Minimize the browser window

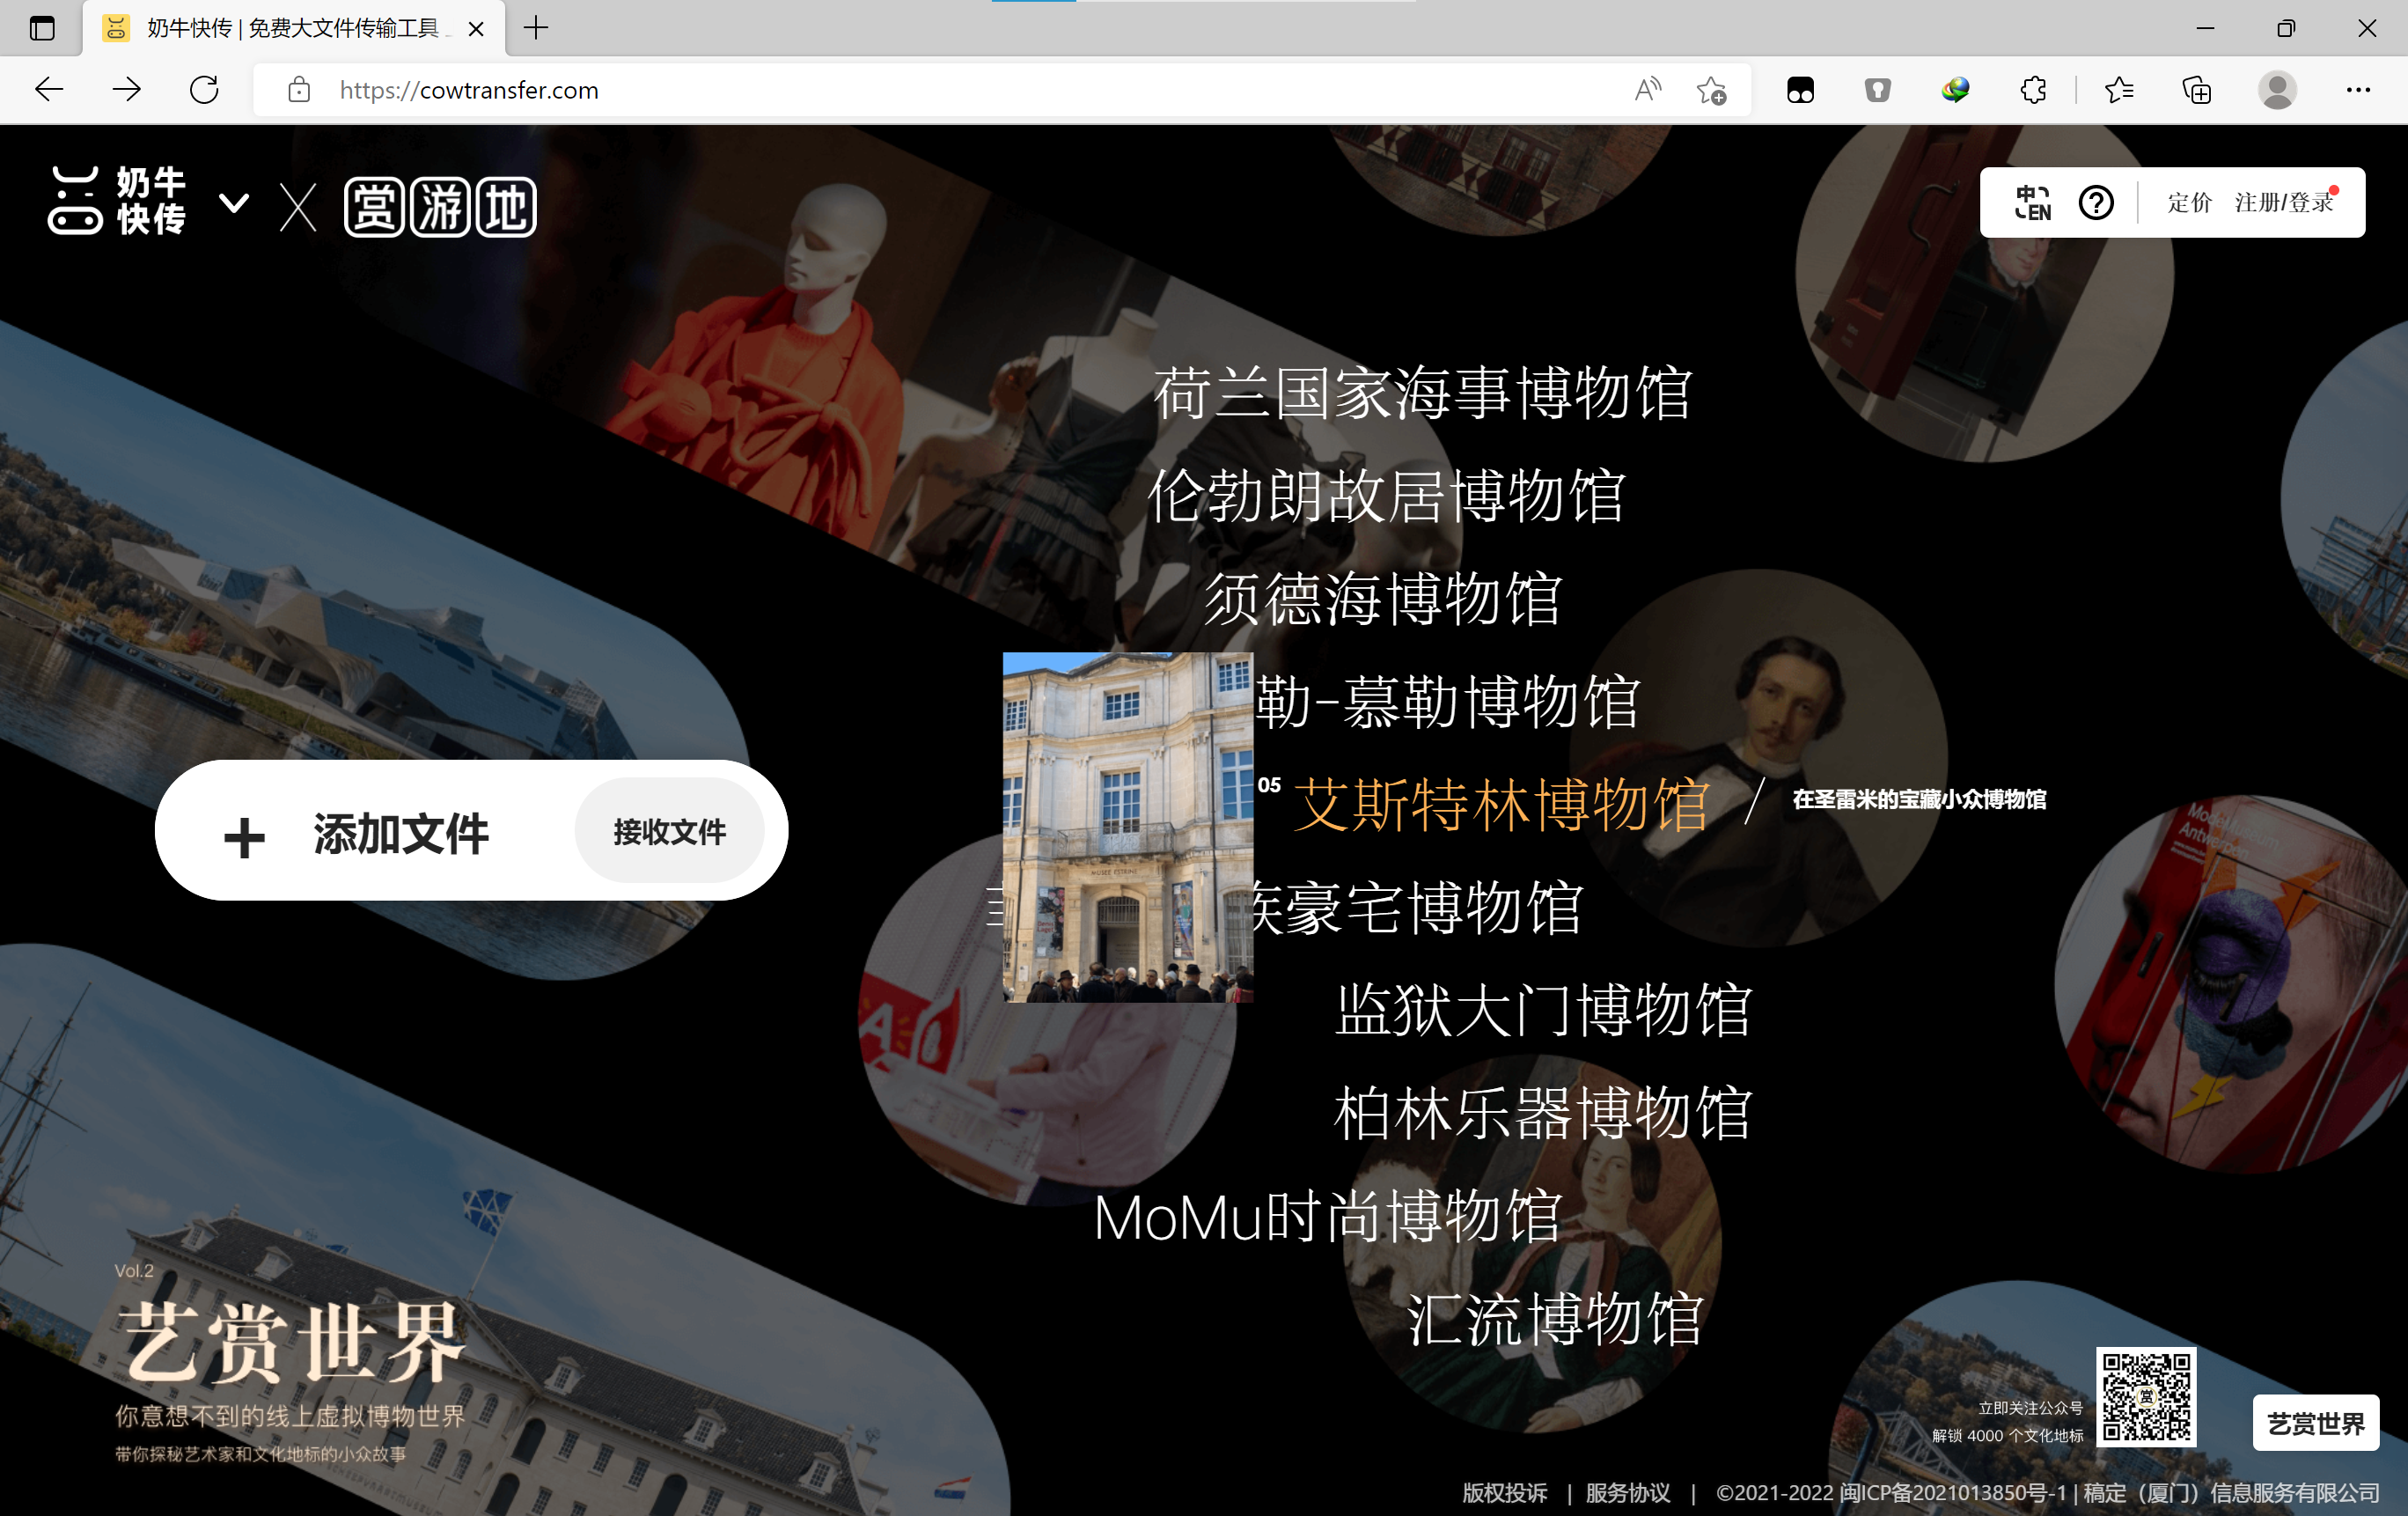point(2205,28)
